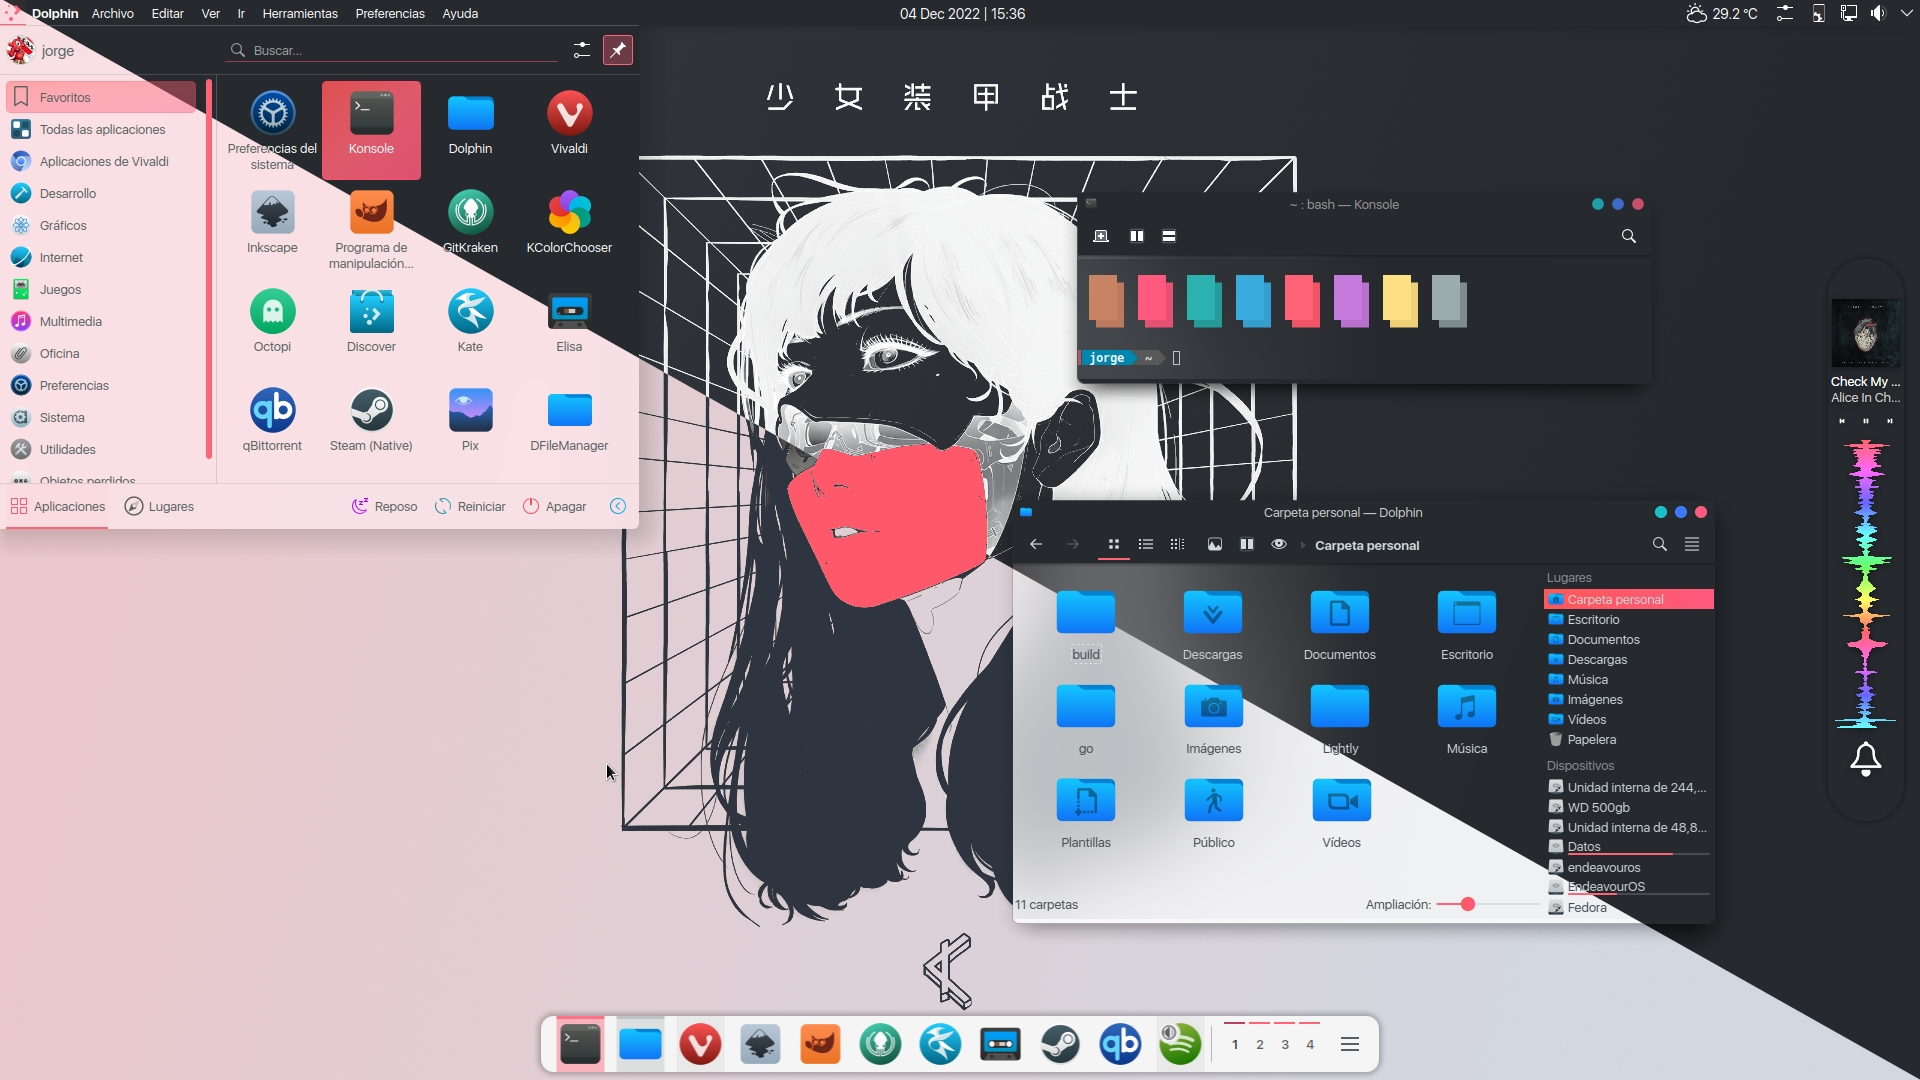The image size is (1920, 1080).
Task: Switch Dolphin to list view
Action: (x=1146, y=544)
